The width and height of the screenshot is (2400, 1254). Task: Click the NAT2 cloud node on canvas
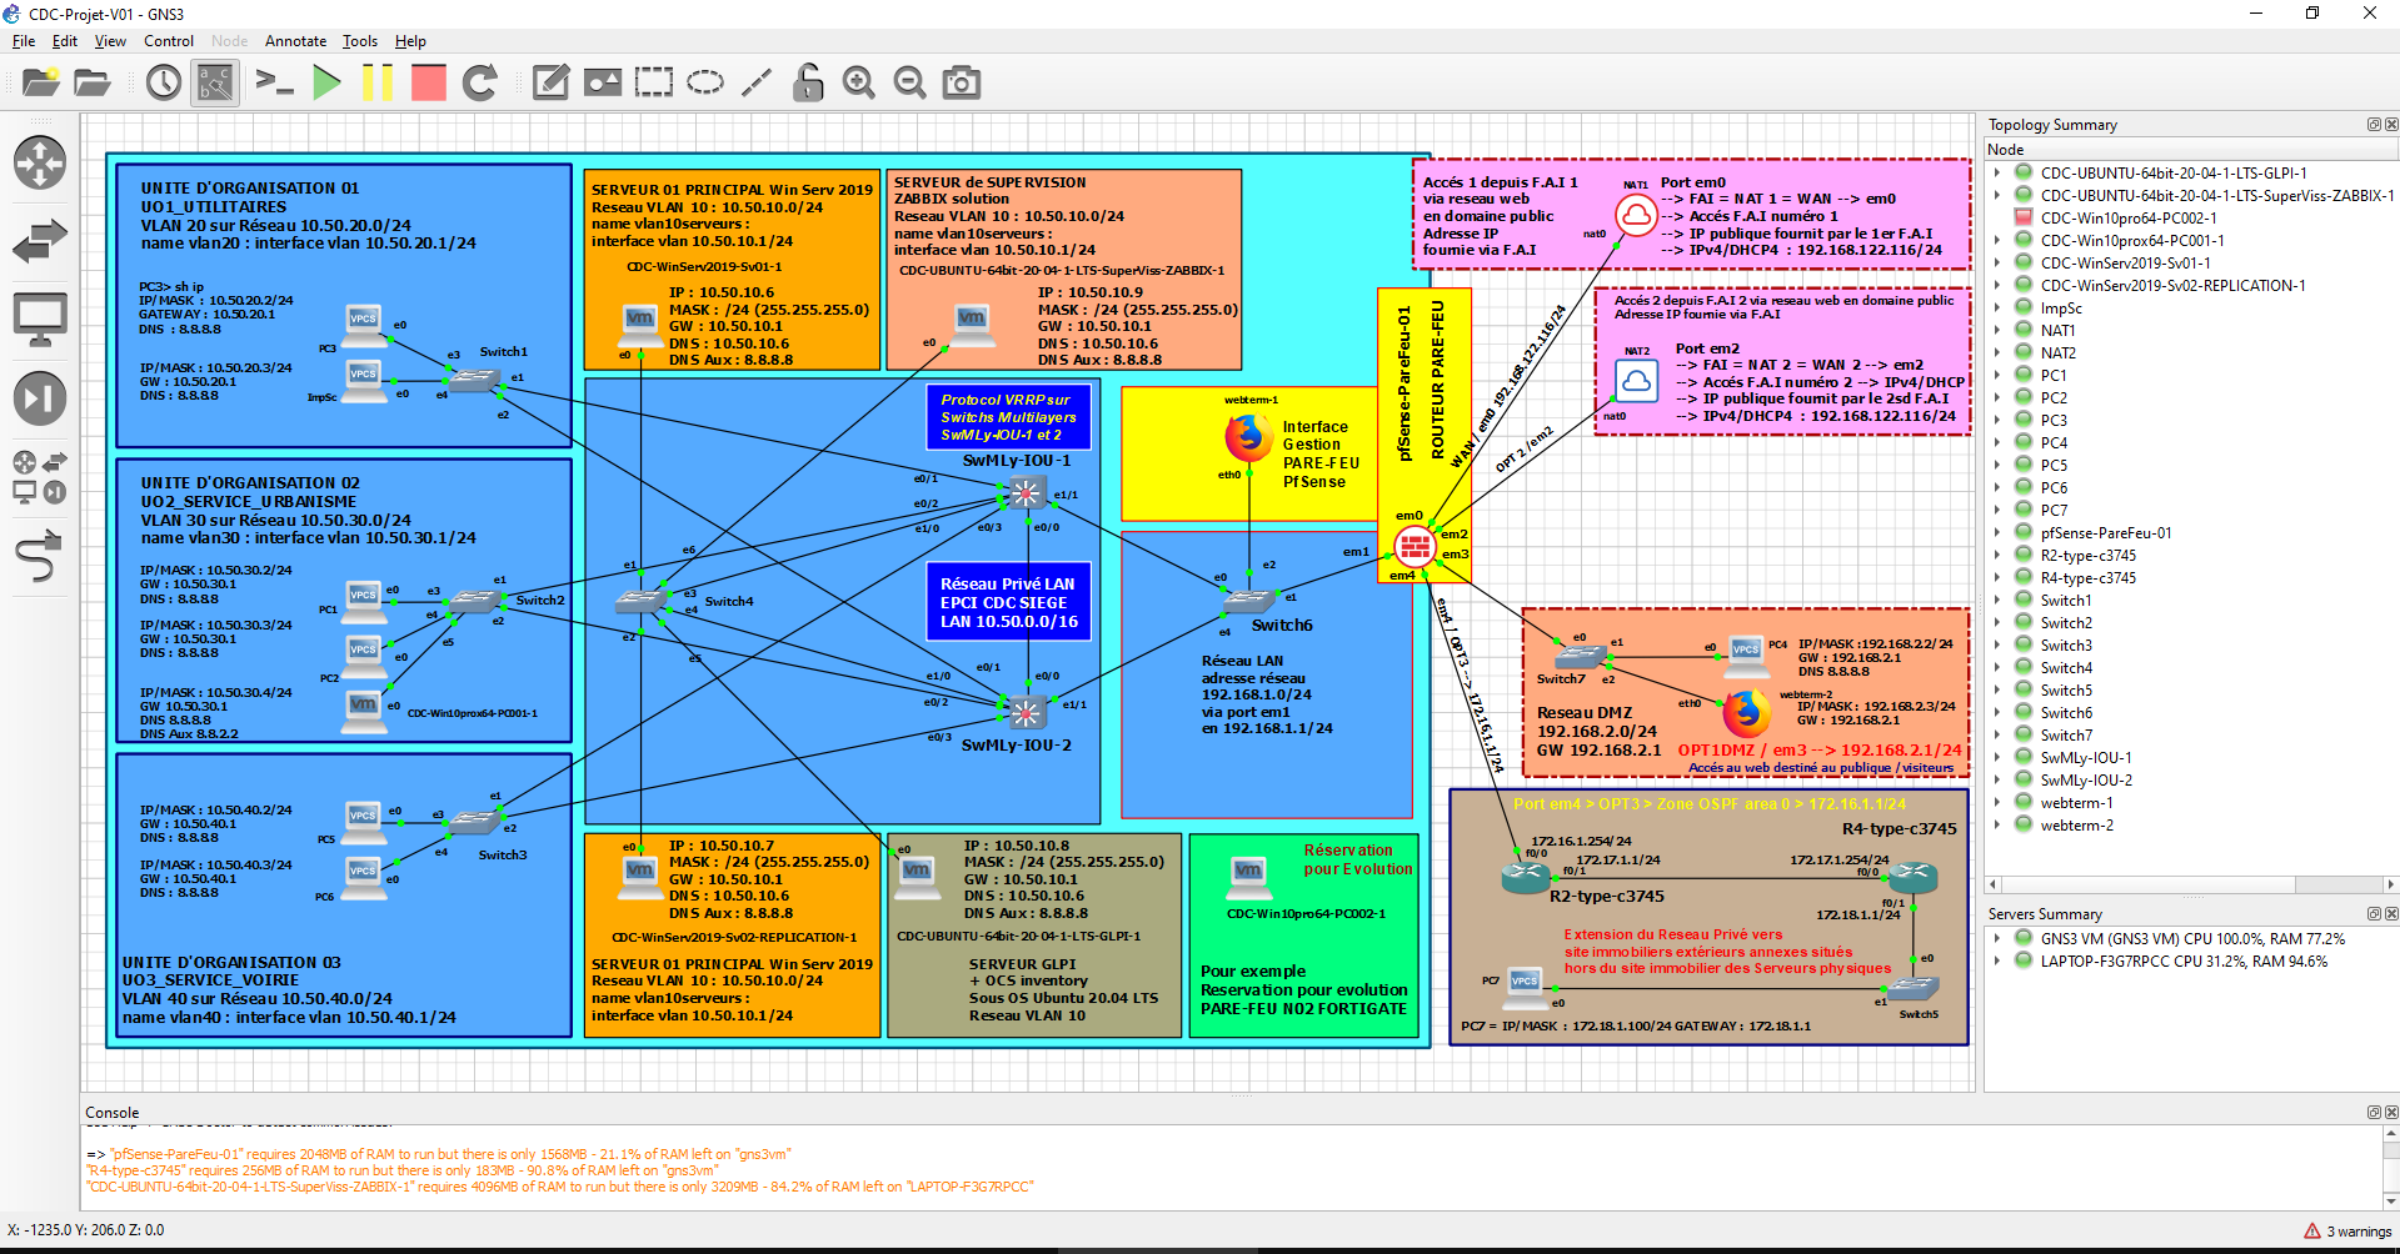coord(1637,381)
